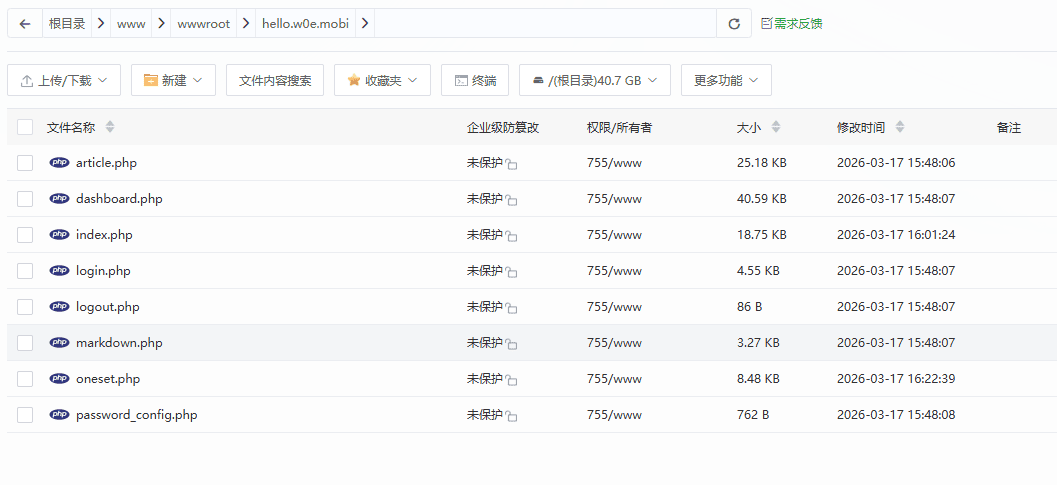Open file name markdown.php
This screenshot has height=485, width=1057.
coord(119,343)
